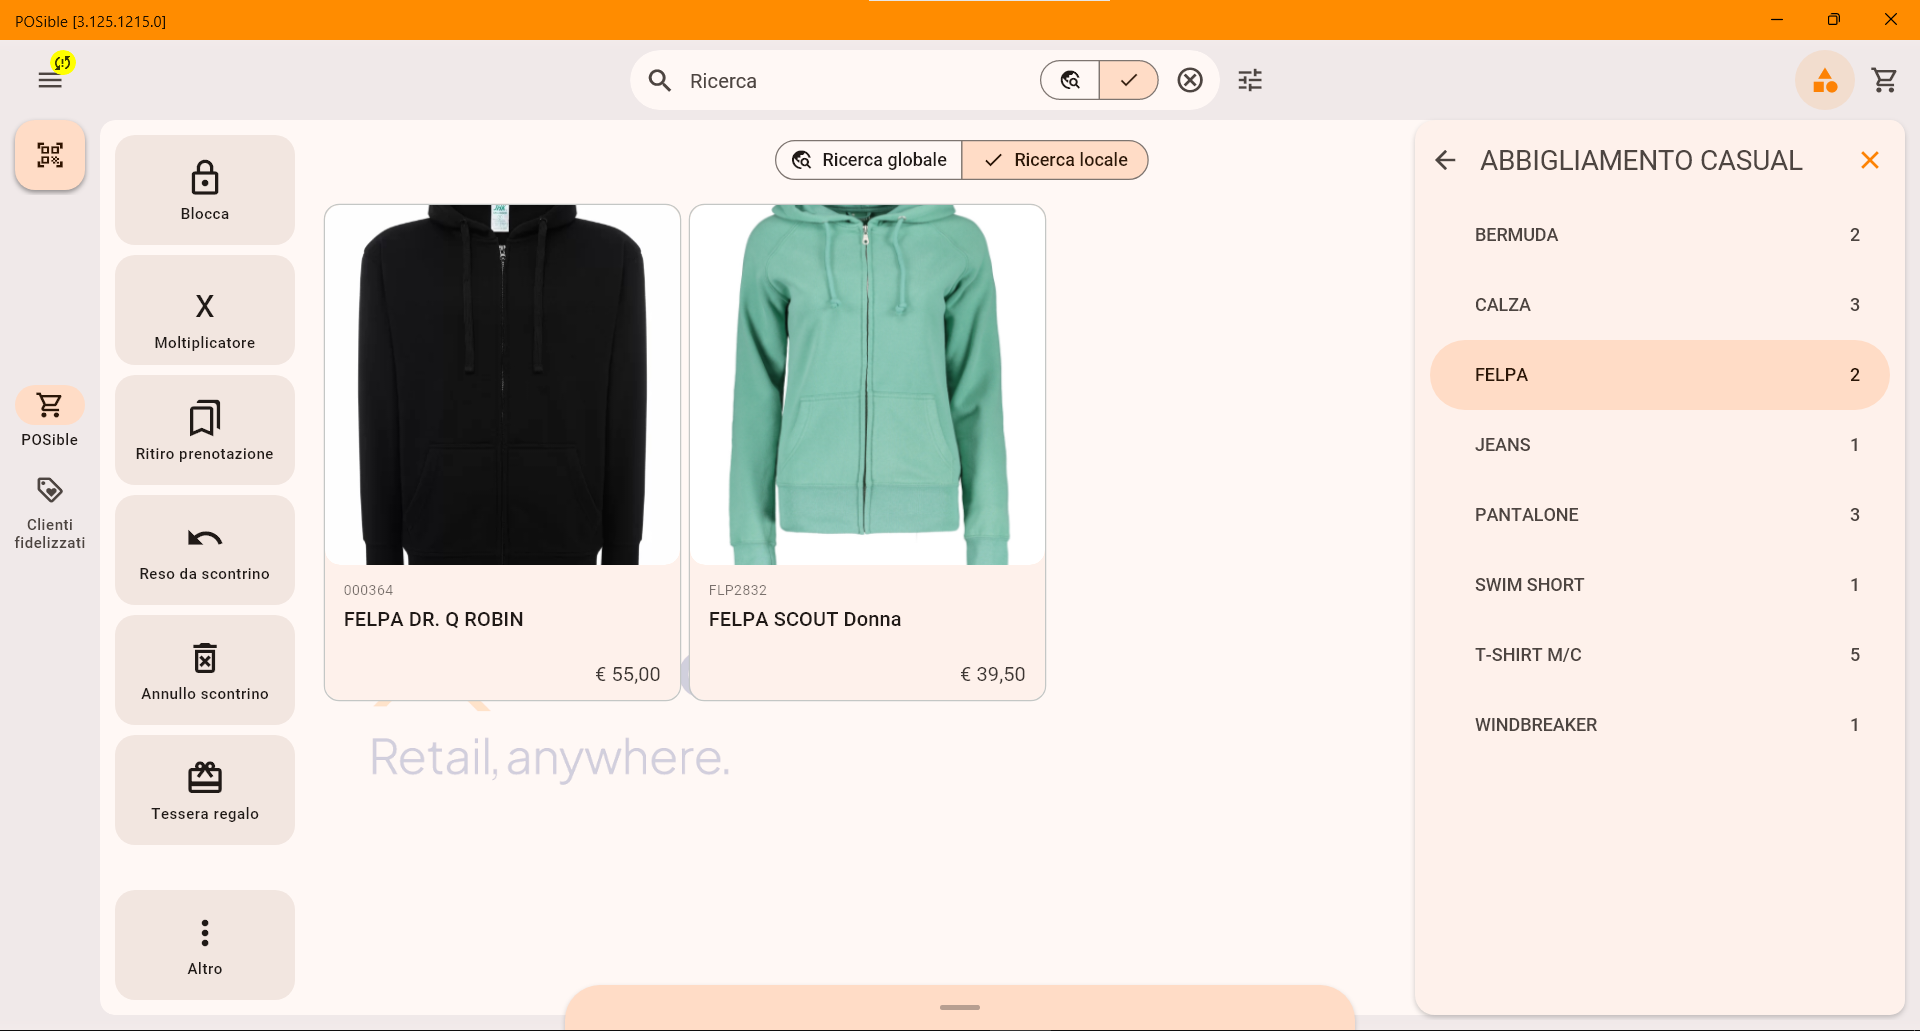Screen dimensions: 1920x1031
Task: Click the sync status badge on menu
Action: pos(63,63)
